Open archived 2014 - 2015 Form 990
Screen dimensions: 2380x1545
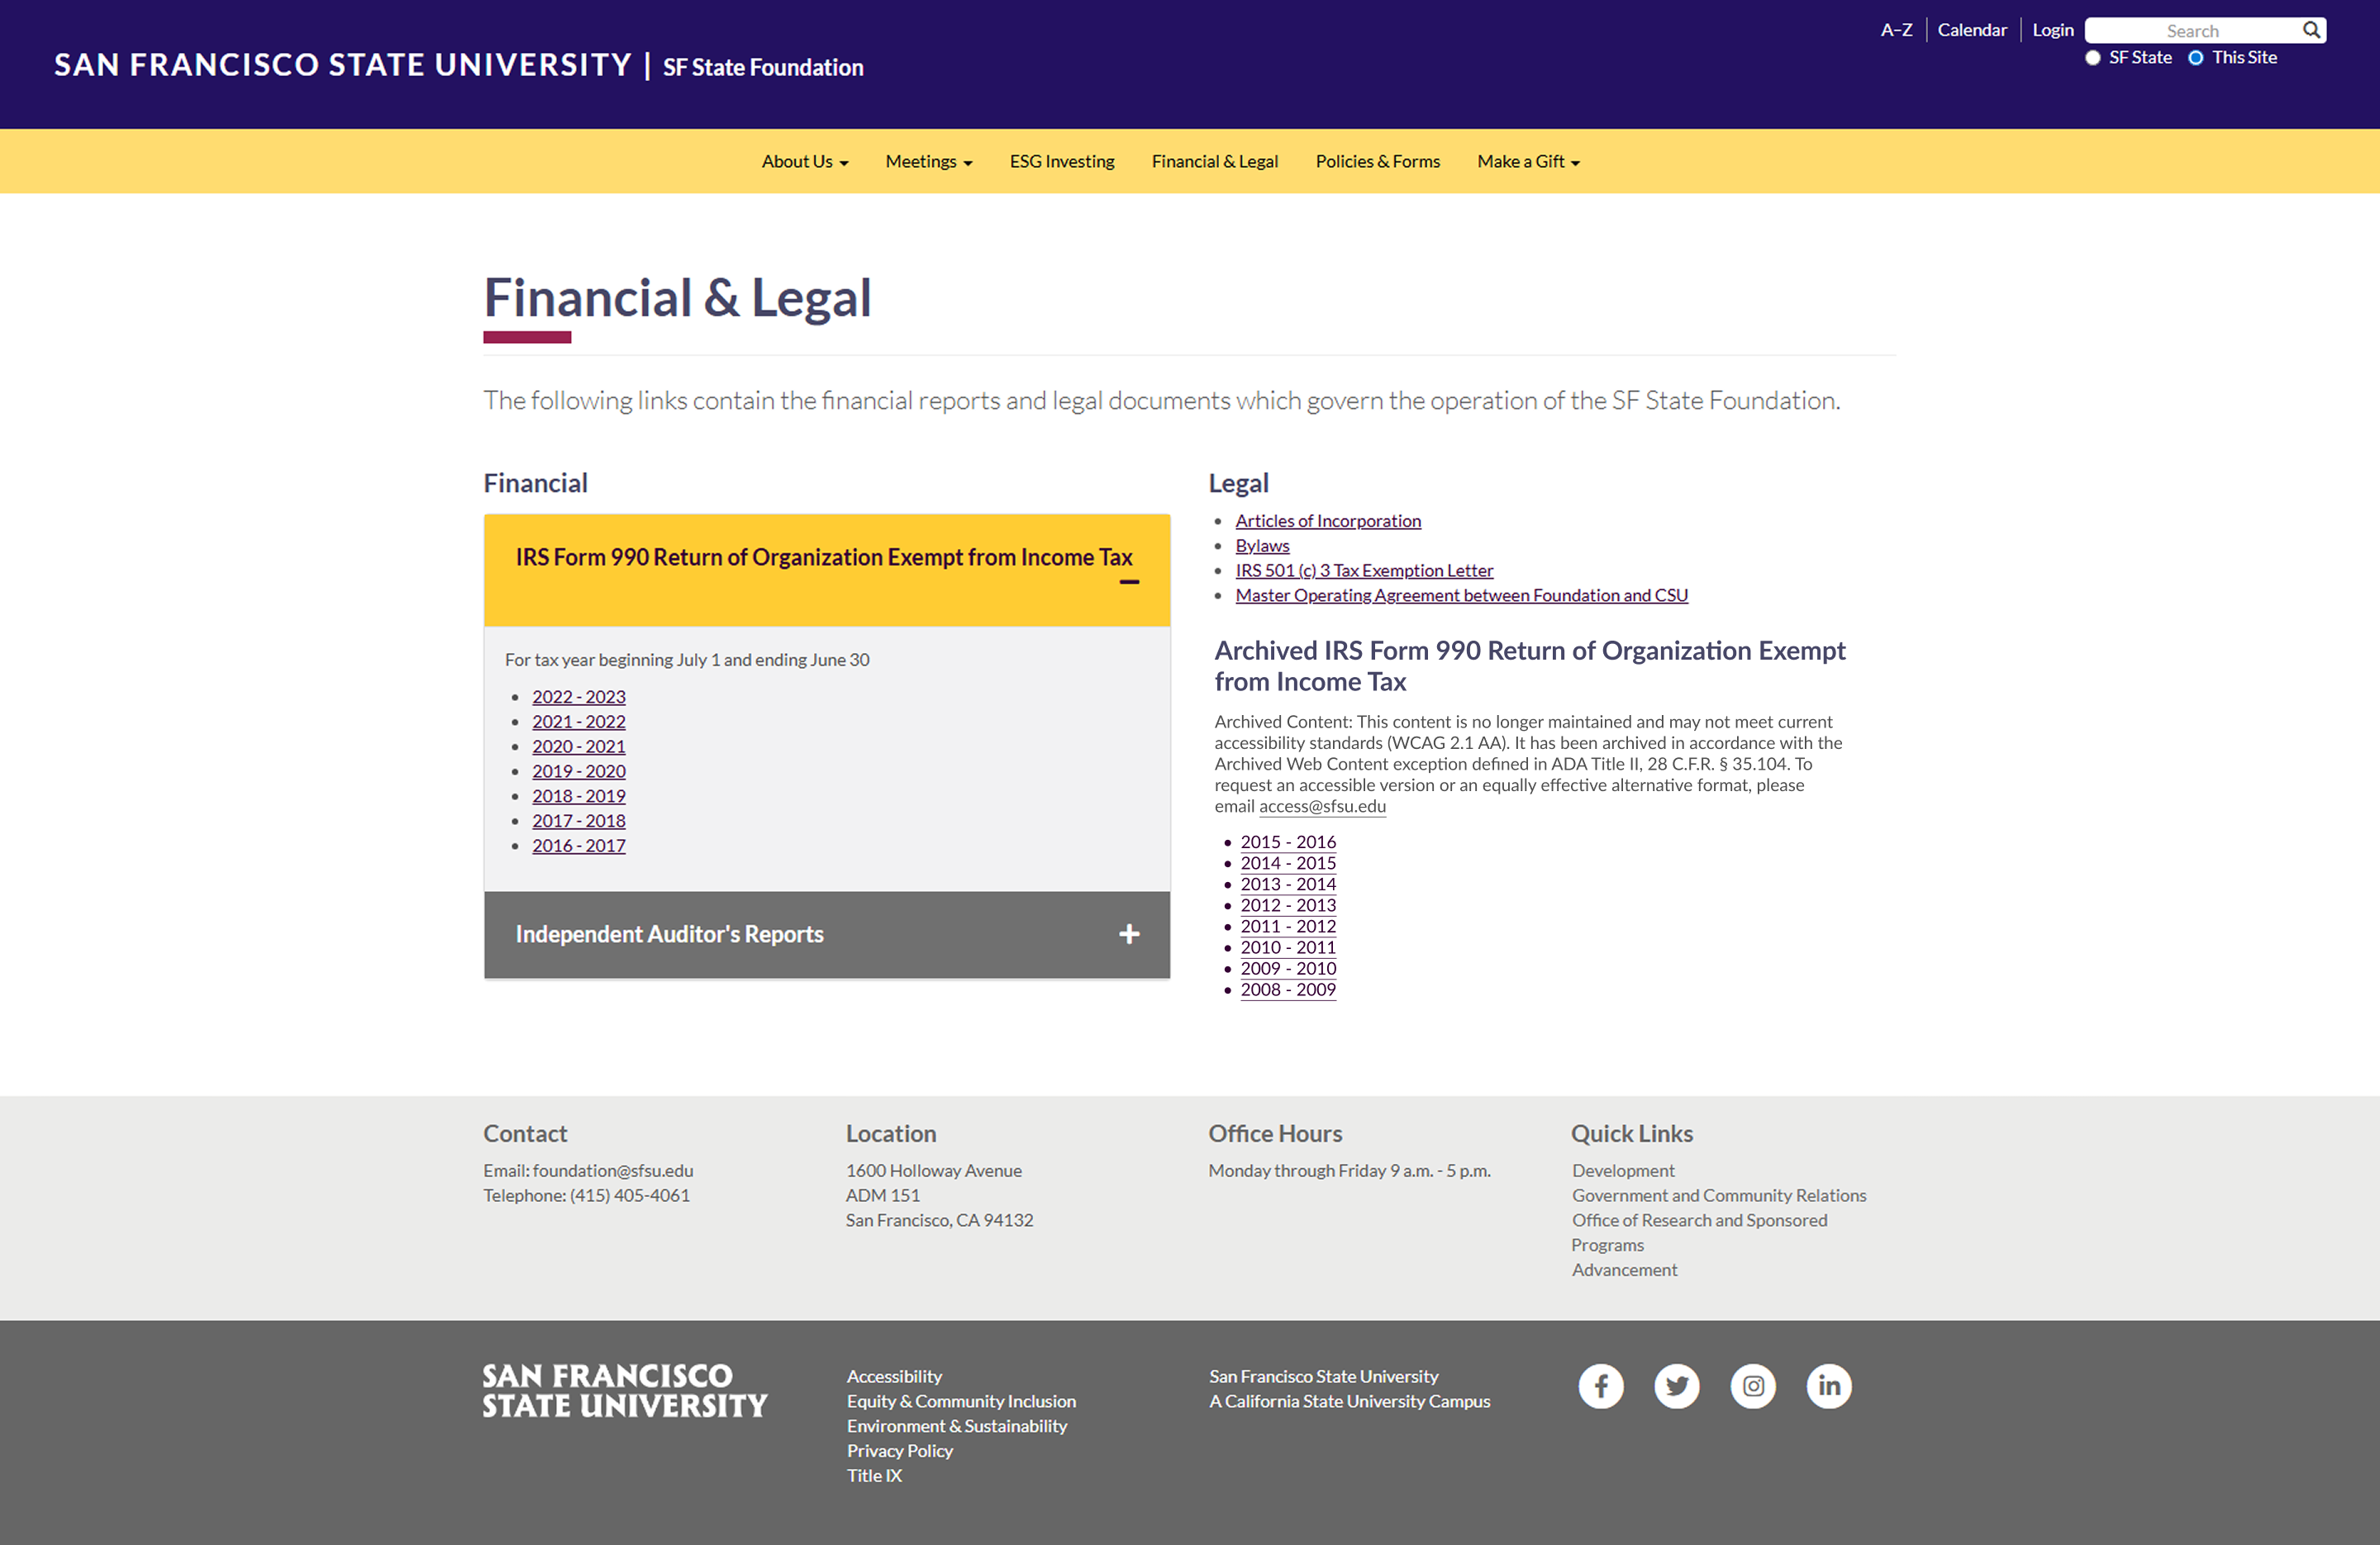click(1288, 863)
